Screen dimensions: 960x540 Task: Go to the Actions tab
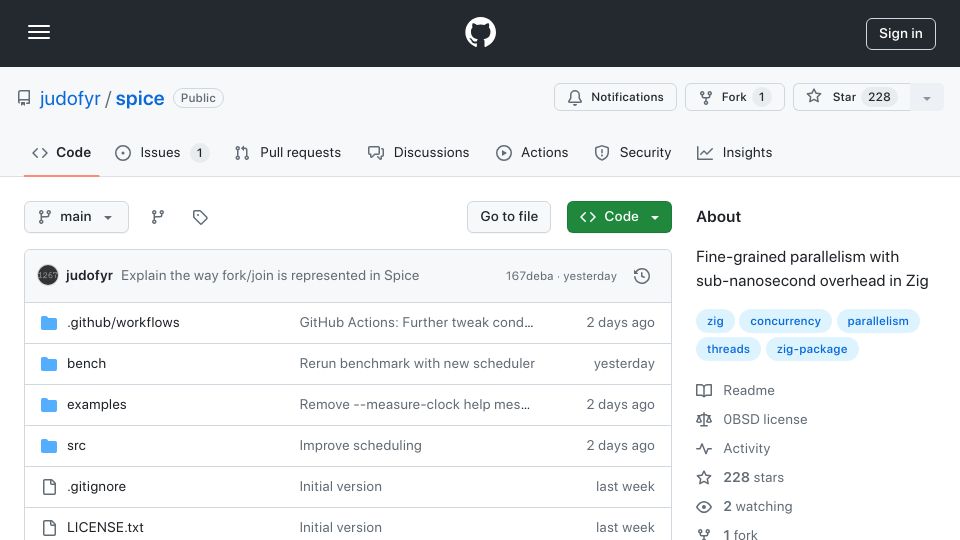(532, 152)
